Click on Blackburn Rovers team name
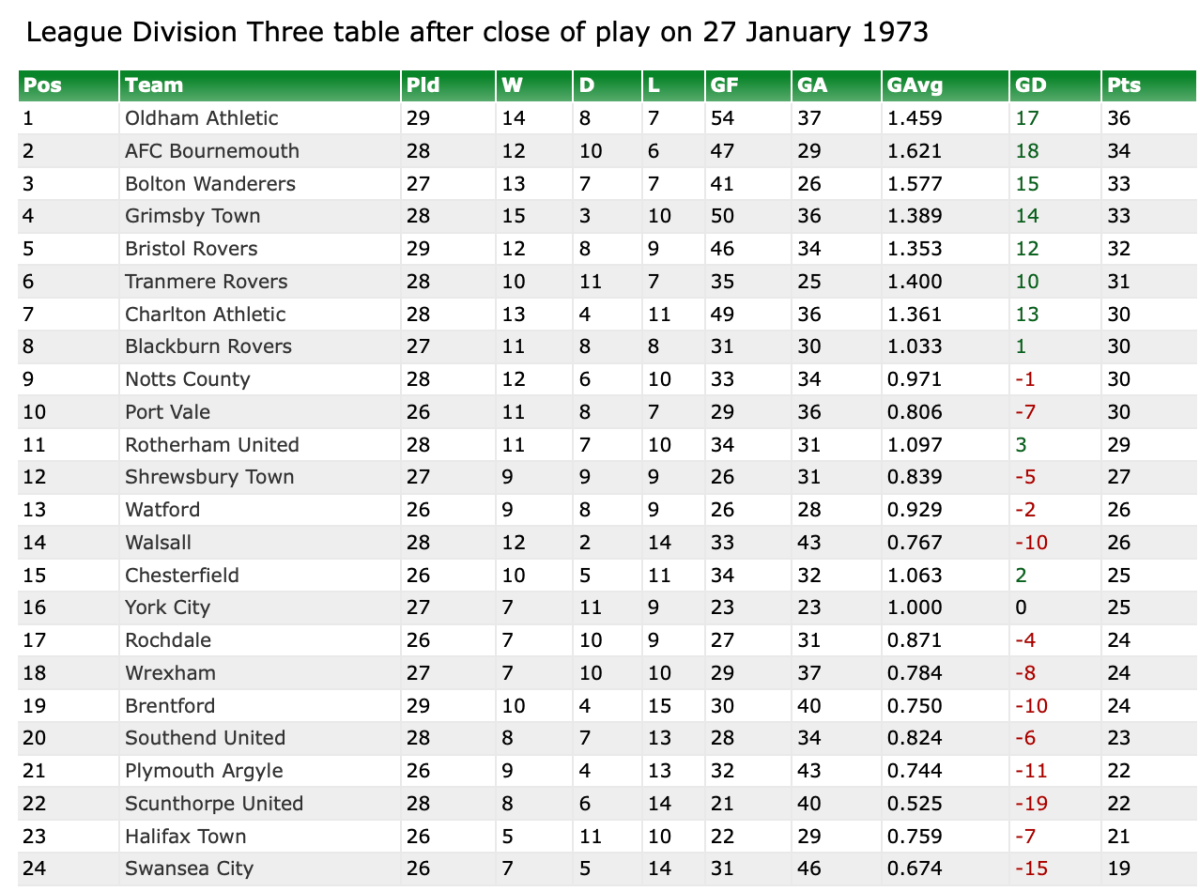 click(x=208, y=346)
